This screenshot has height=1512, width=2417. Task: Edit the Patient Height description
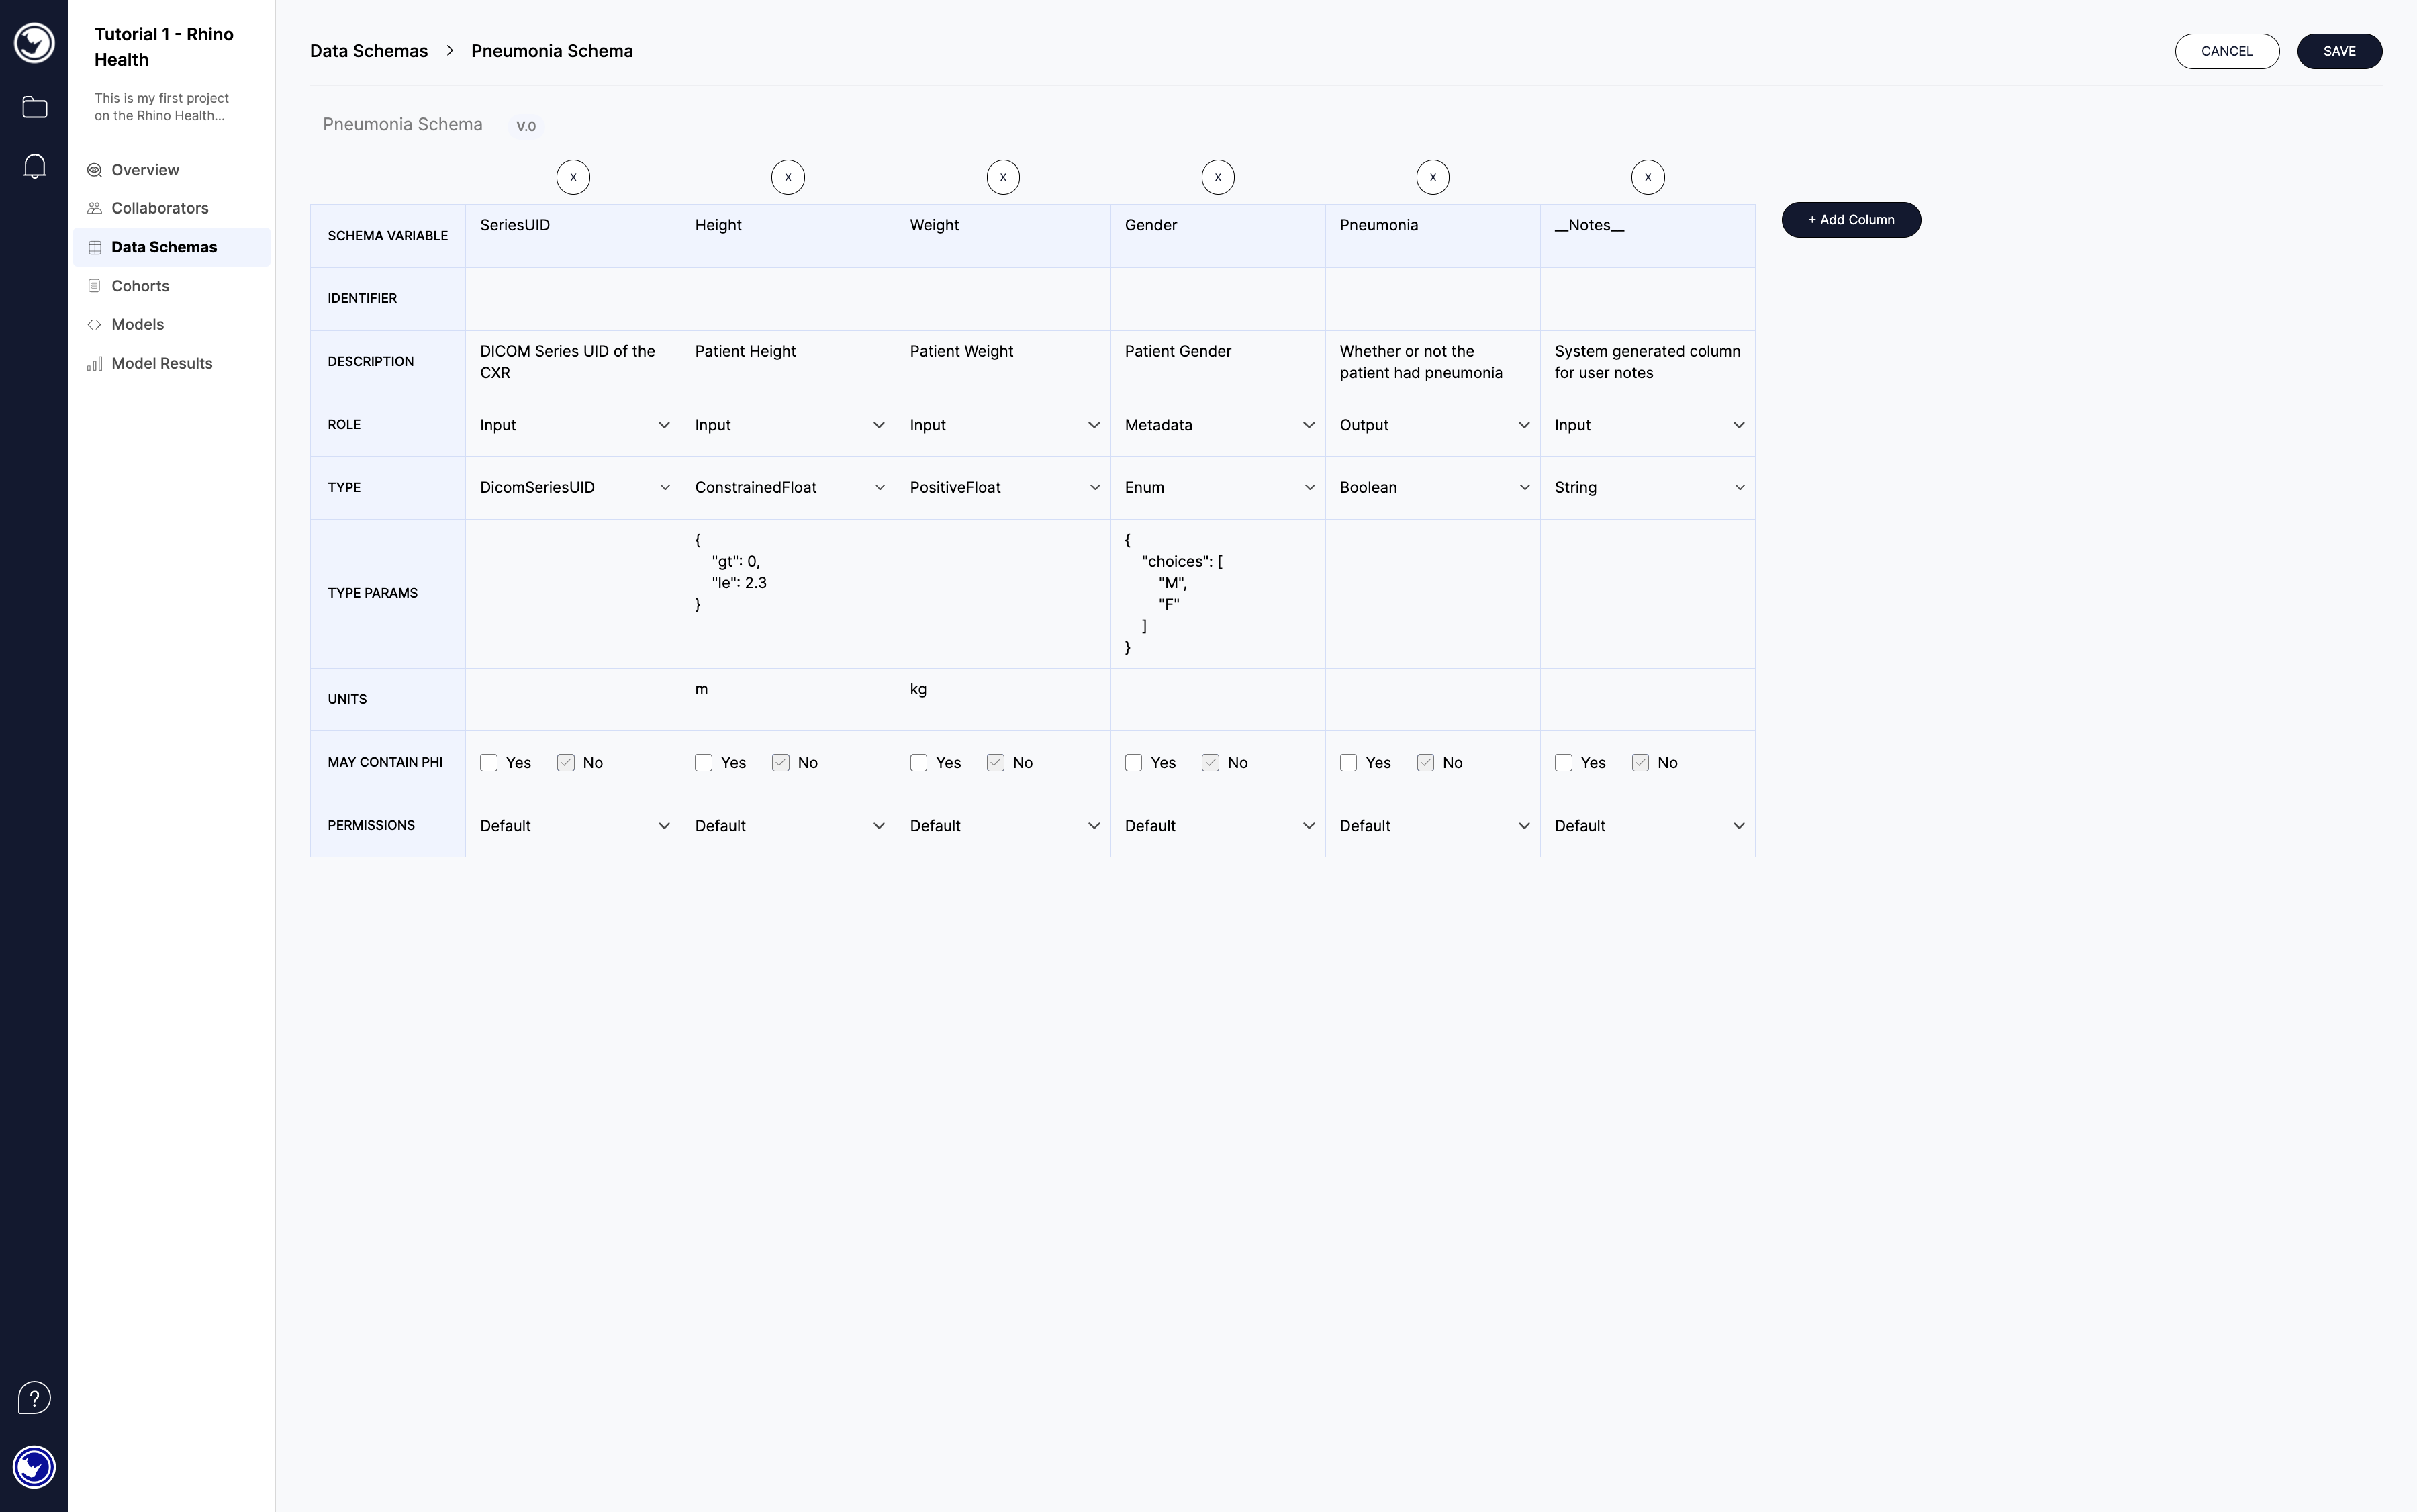click(788, 362)
